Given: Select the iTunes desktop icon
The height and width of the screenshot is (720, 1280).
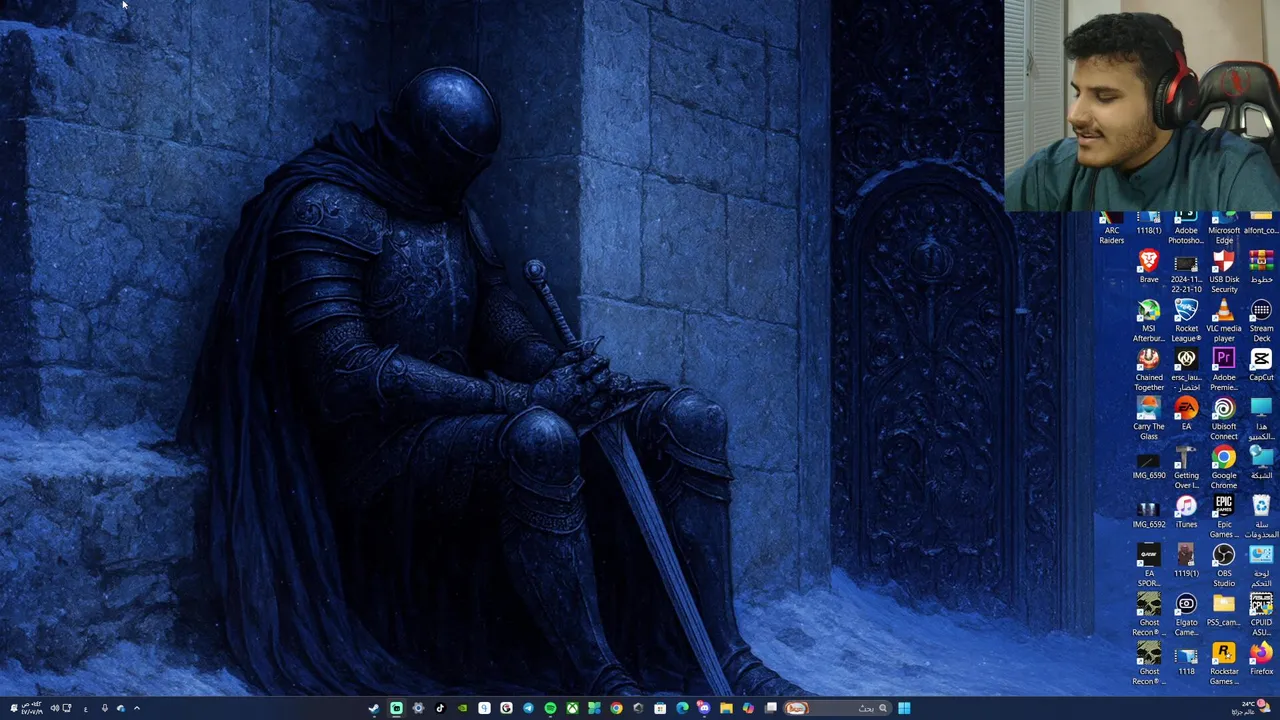Looking at the screenshot, I should click(x=1186, y=512).
